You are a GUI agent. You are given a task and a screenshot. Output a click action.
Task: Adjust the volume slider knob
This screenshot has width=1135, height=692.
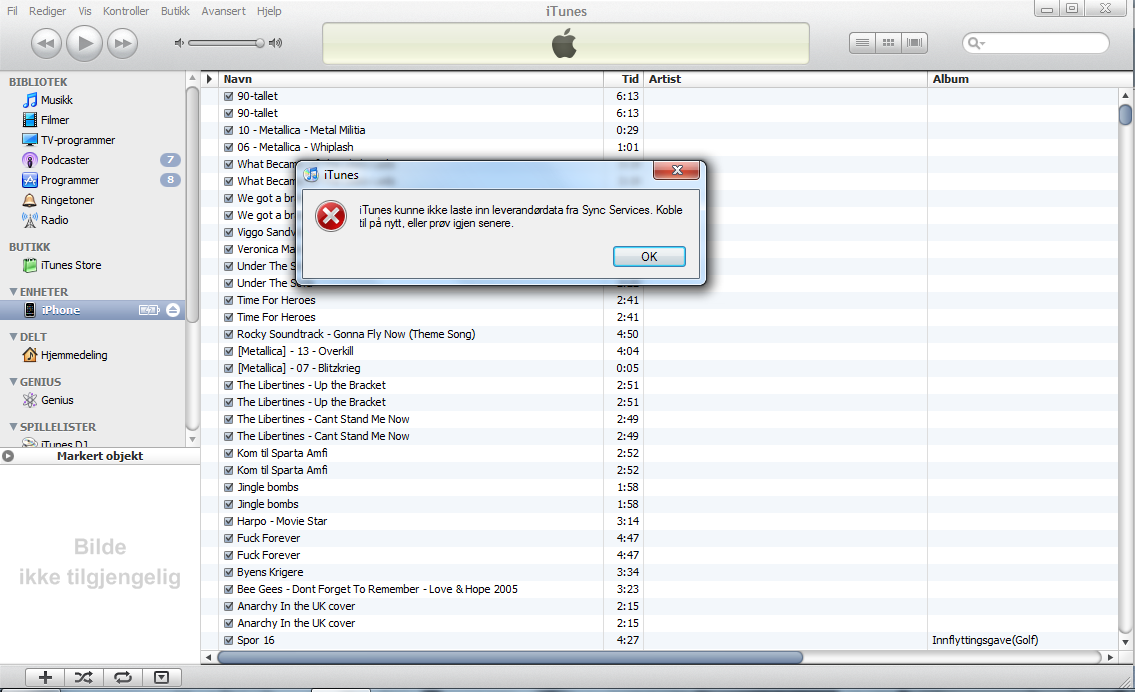pos(259,43)
